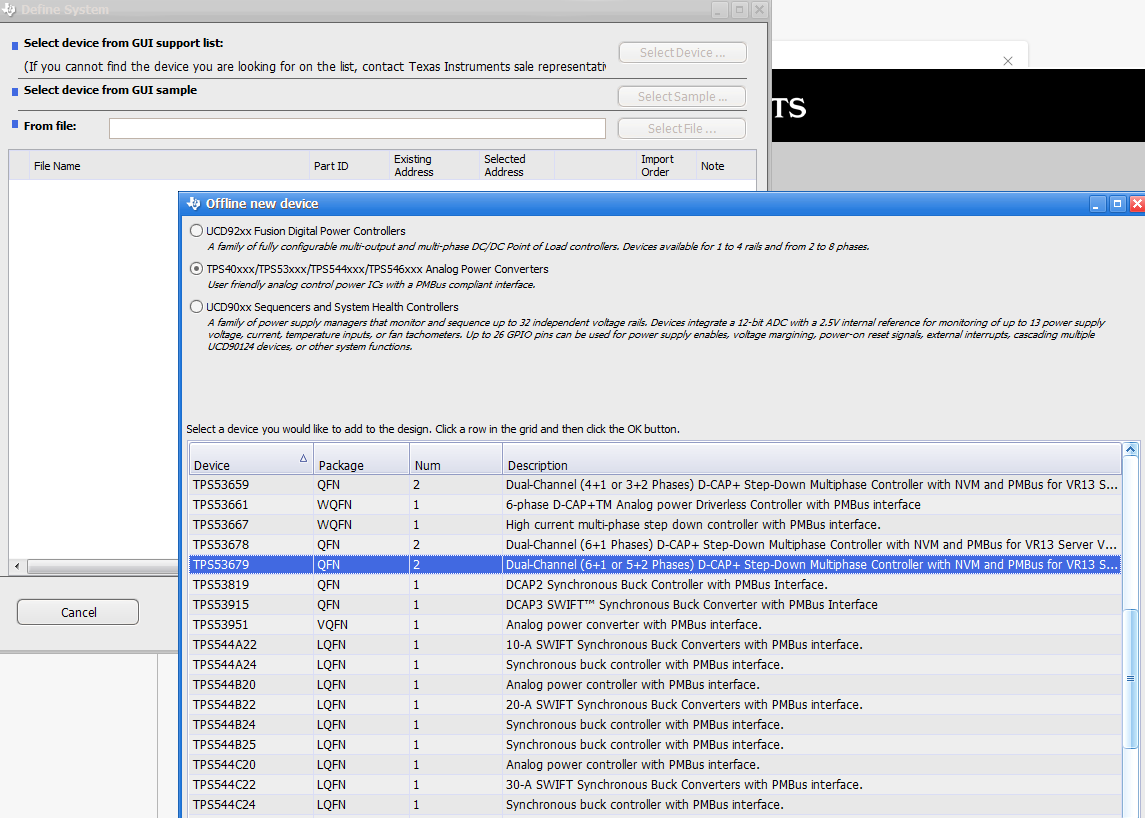Maximize the Offline new device window
The height and width of the screenshot is (818, 1145).
1117,204
